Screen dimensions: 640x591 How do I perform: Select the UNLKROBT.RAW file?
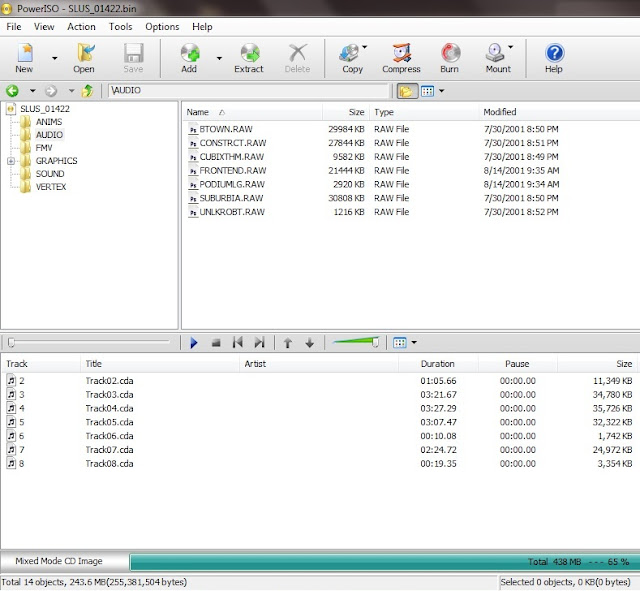coord(232,212)
